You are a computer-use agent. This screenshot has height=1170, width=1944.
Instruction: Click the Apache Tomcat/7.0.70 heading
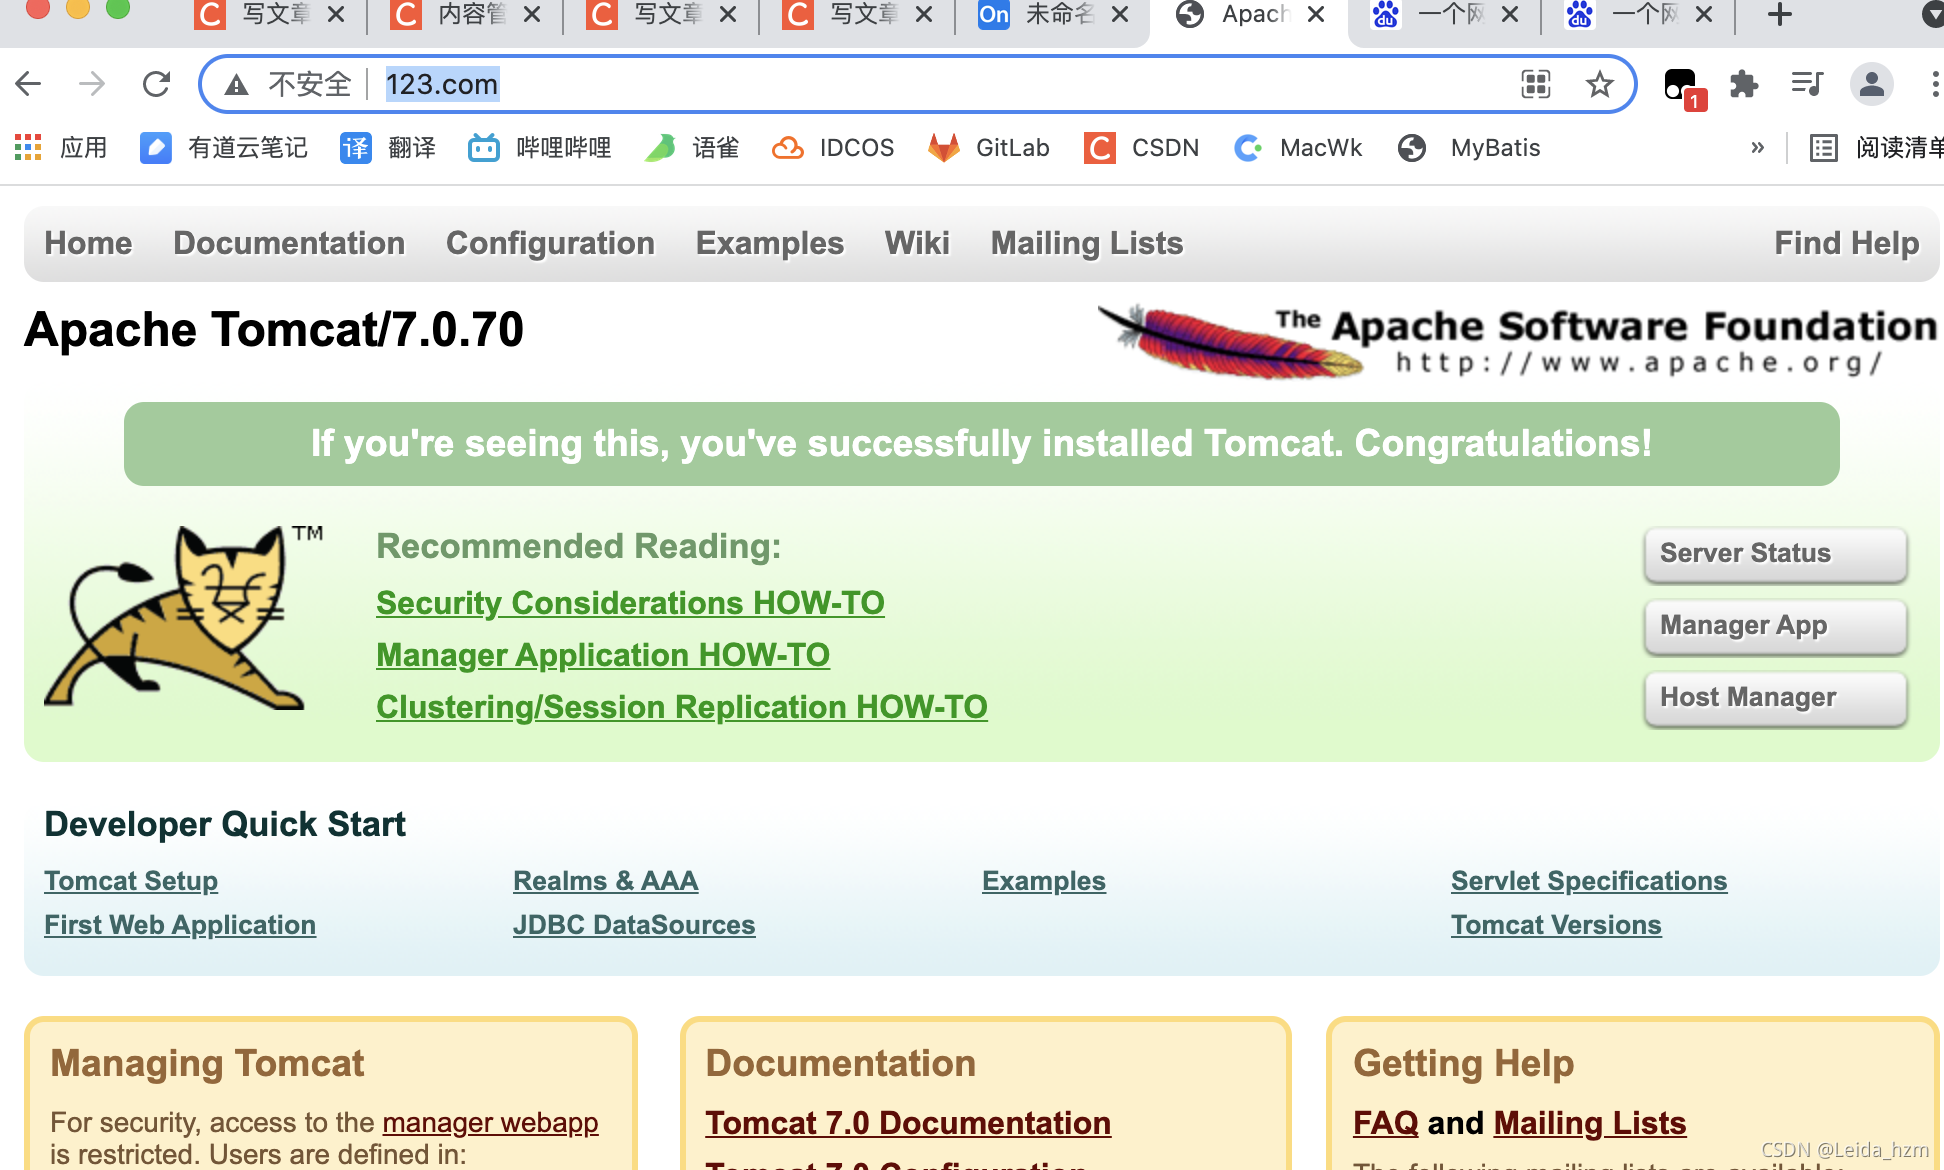(274, 330)
